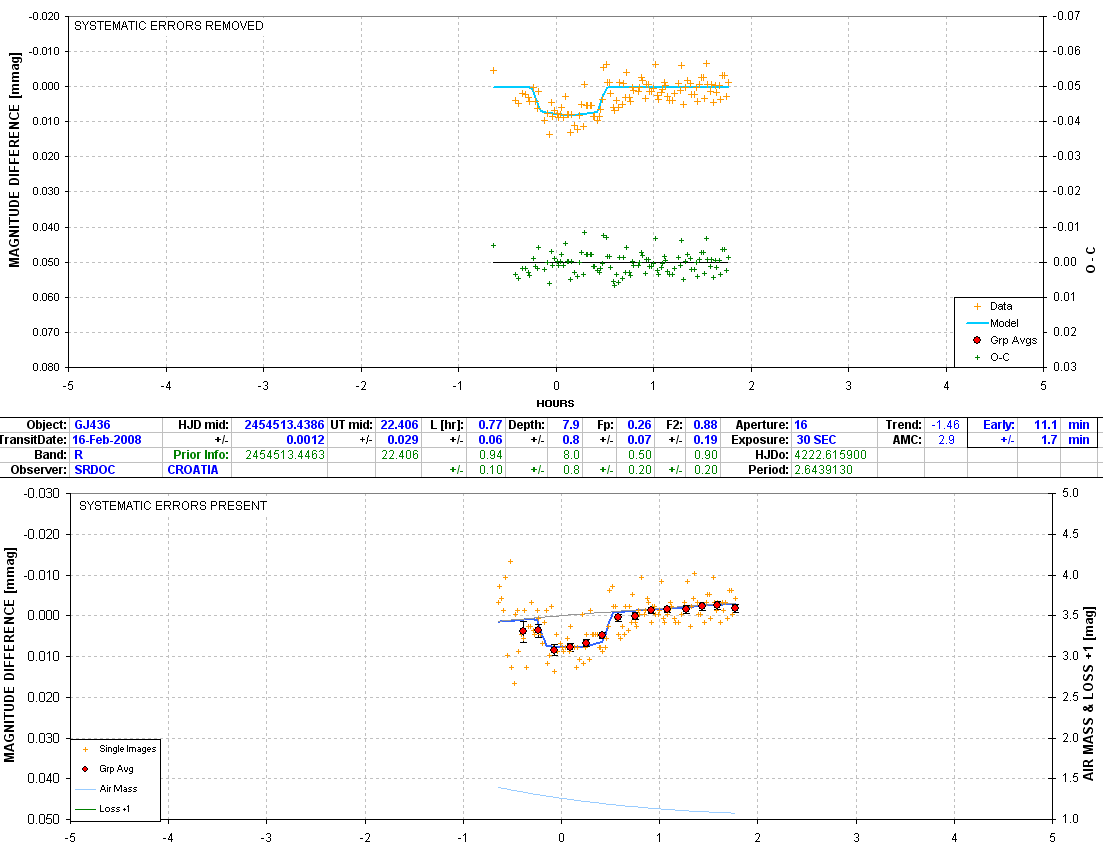This screenshot has width=1103, height=848.
Task: Select the "Band:" label cell
Action: [51, 455]
